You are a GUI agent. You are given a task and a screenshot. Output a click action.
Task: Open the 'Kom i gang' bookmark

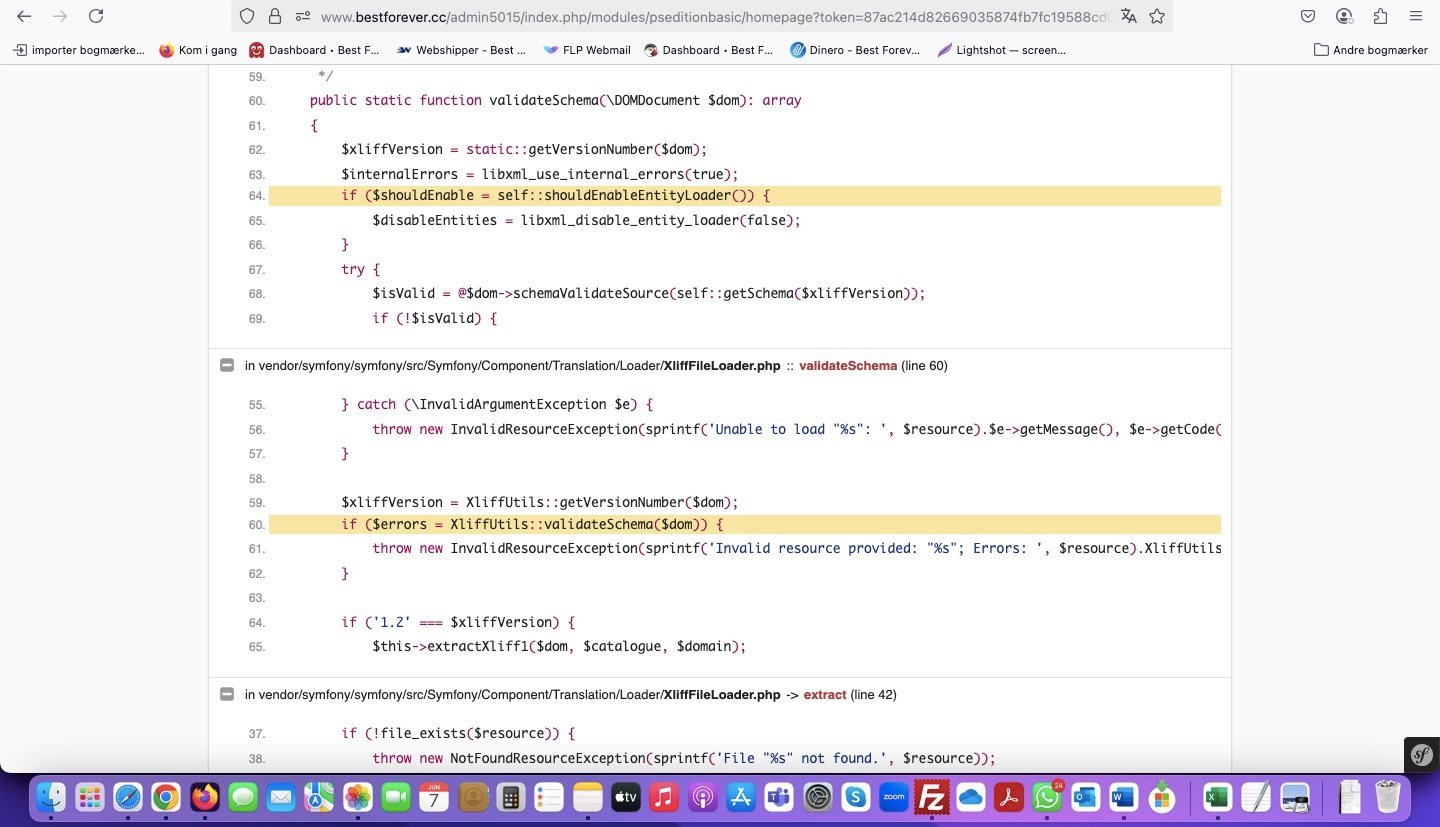(x=196, y=50)
